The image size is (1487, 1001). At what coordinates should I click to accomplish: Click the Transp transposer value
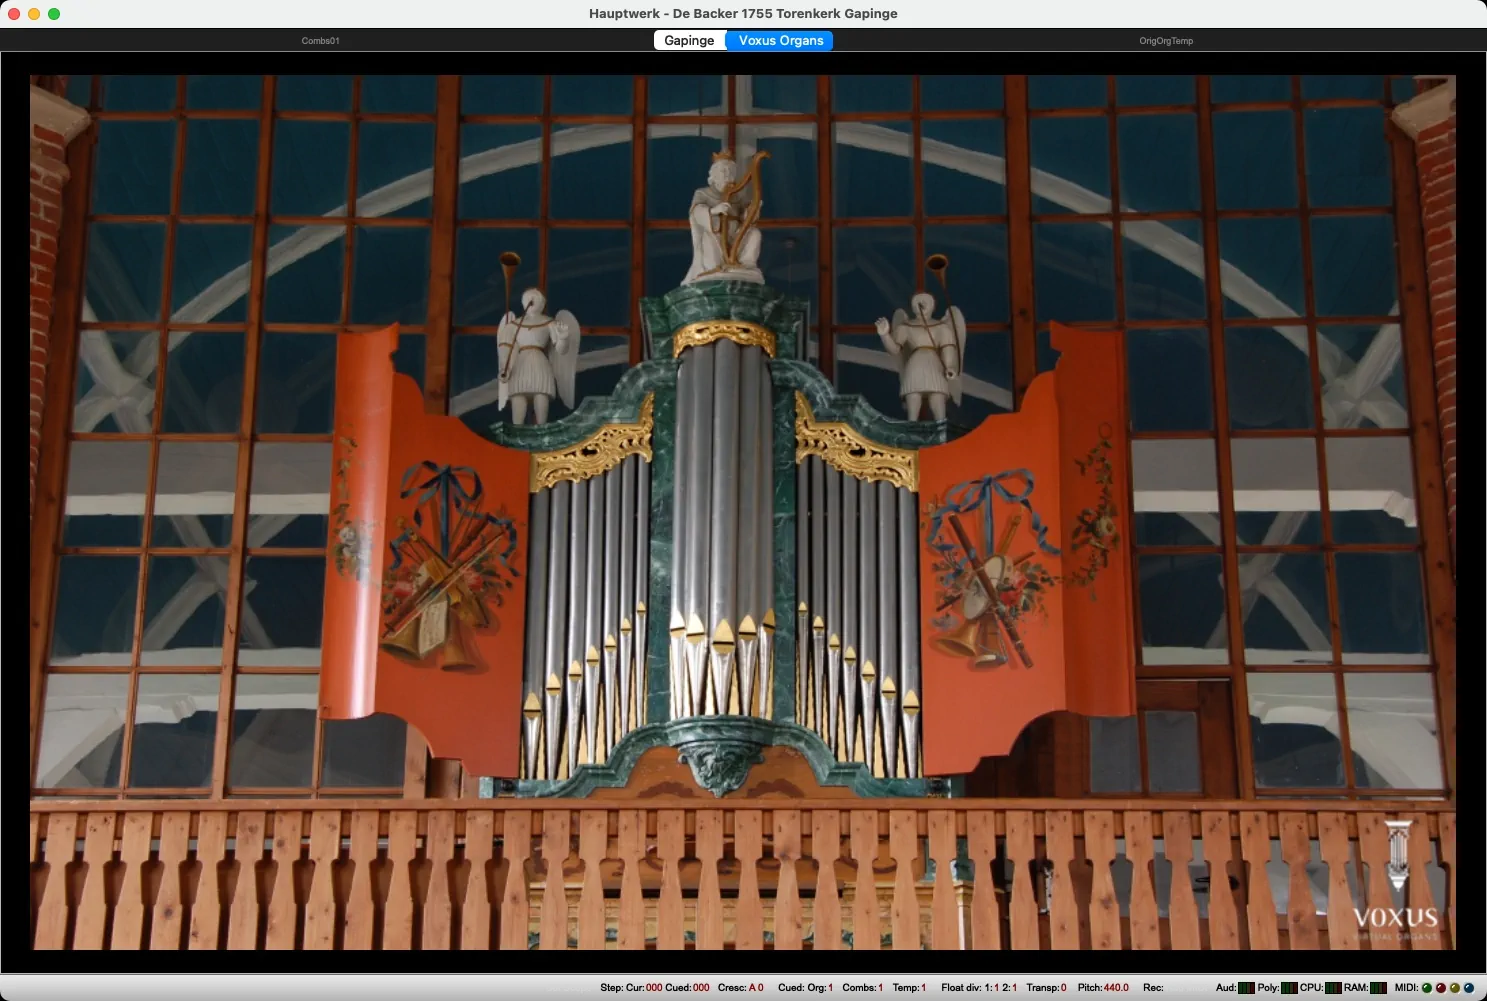[1063, 988]
